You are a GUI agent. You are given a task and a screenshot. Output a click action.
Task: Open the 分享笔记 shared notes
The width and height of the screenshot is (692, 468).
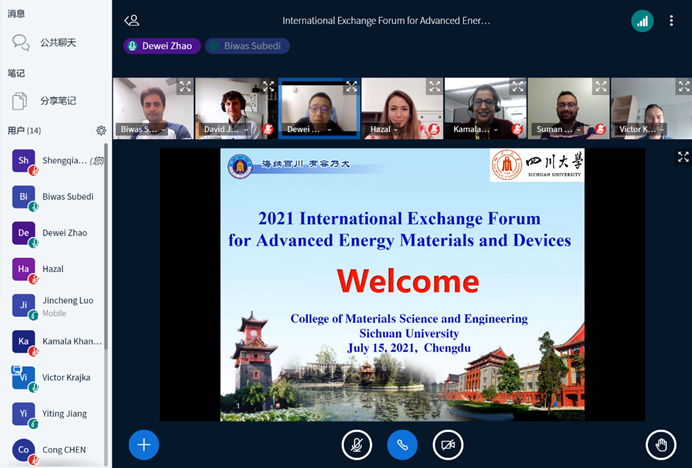[x=56, y=101]
